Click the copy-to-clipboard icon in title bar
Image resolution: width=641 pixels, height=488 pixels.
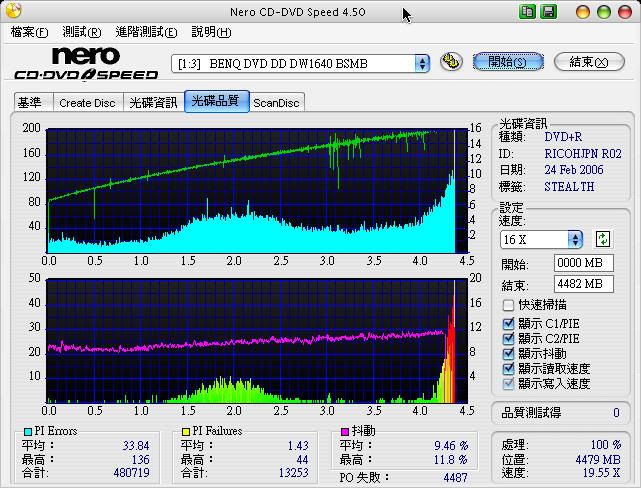[x=527, y=11]
